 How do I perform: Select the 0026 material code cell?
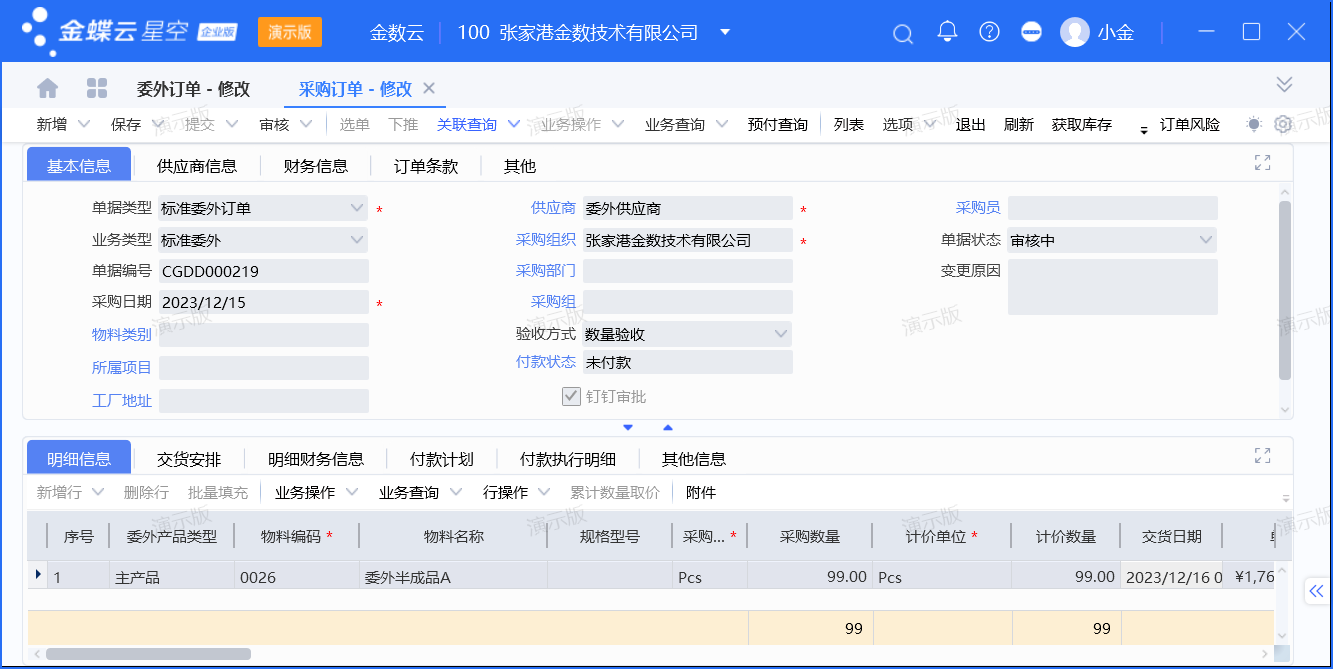296,577
